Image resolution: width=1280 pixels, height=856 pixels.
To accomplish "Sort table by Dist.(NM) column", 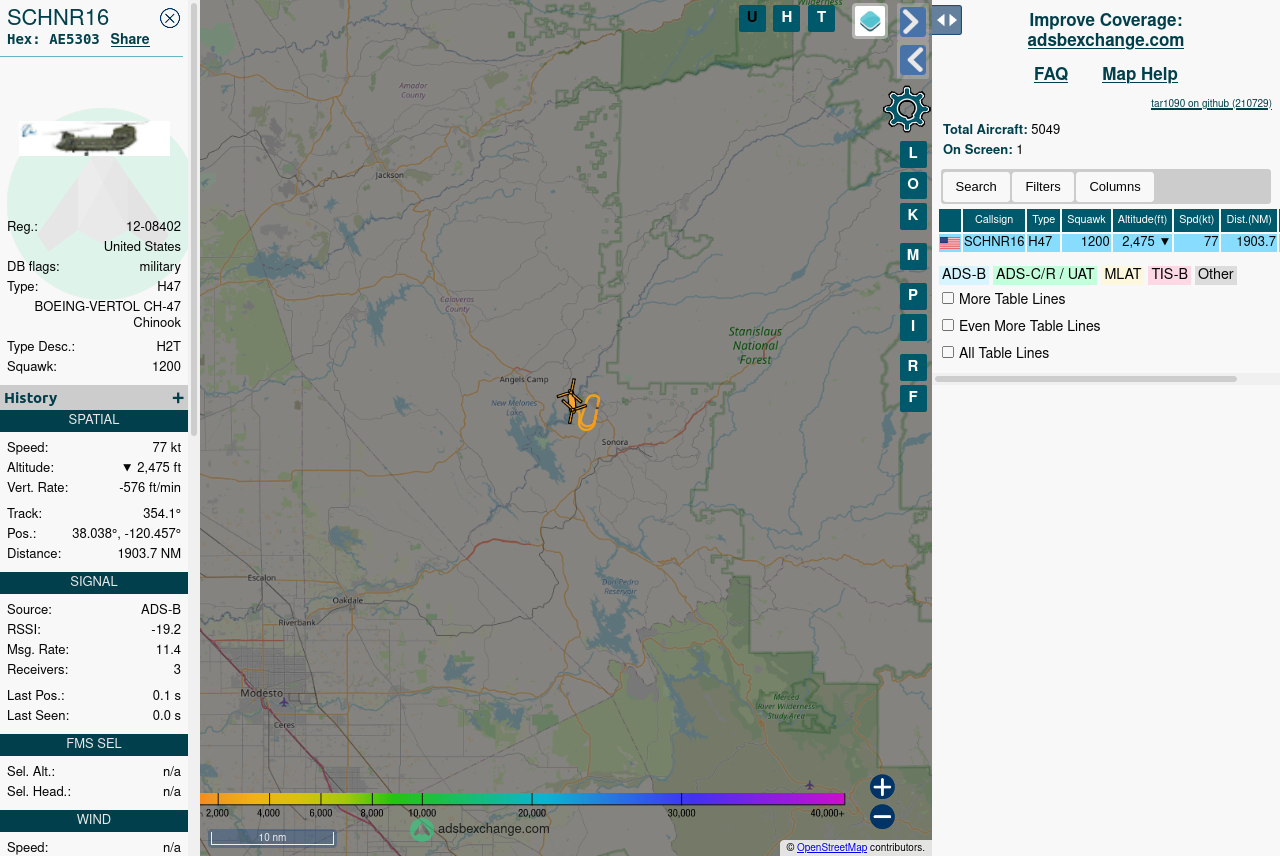I will (x=1250, y=220).
